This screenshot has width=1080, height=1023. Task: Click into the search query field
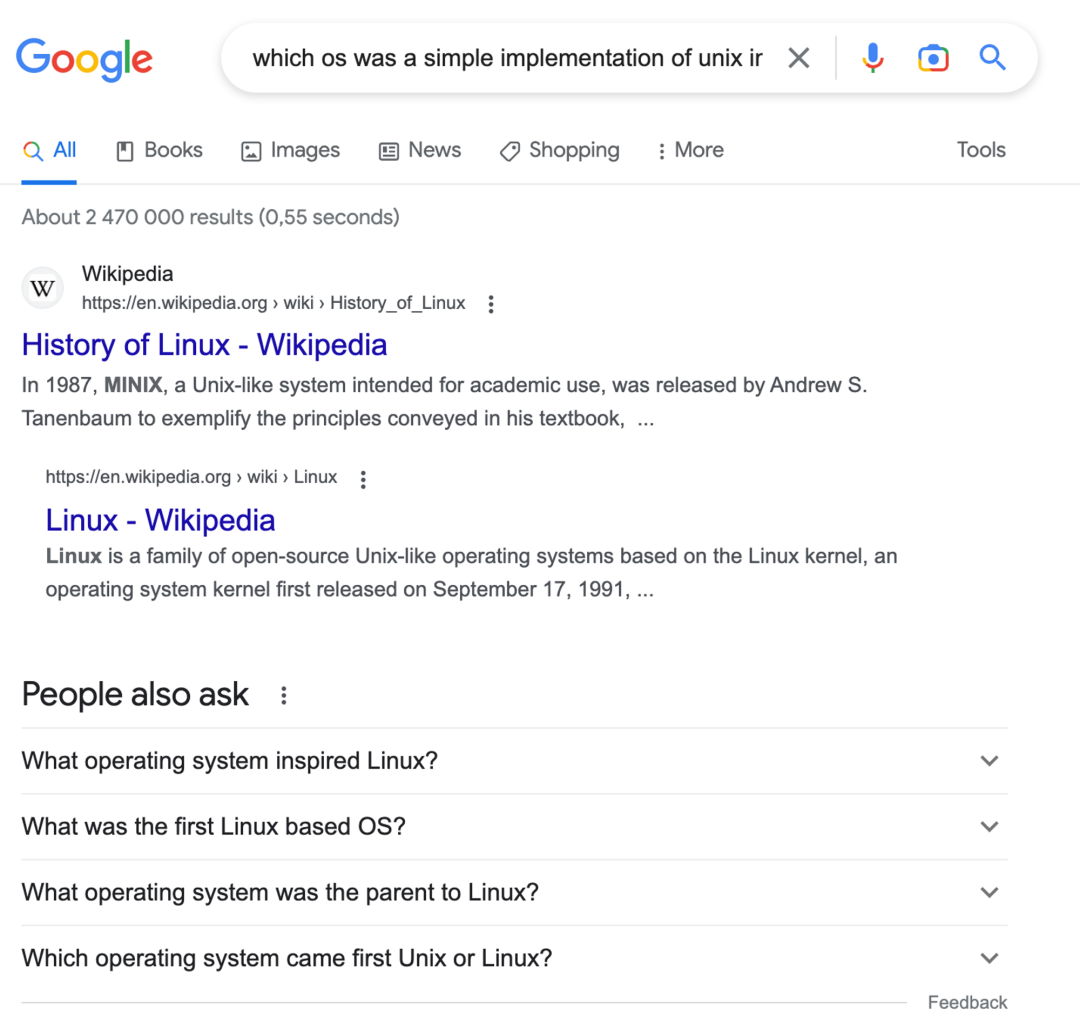[x=508, y=58]
